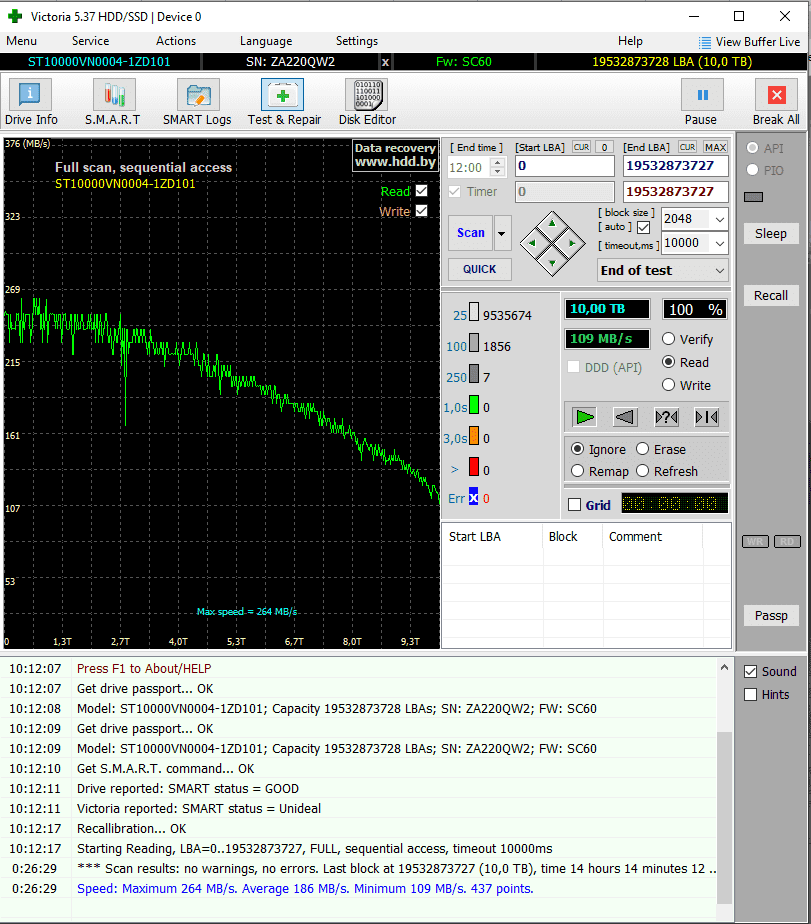Image resolution: width=811 pixels, height=924 pixels.
Task: Select the Remap radio option
Action: coord(578,471)
